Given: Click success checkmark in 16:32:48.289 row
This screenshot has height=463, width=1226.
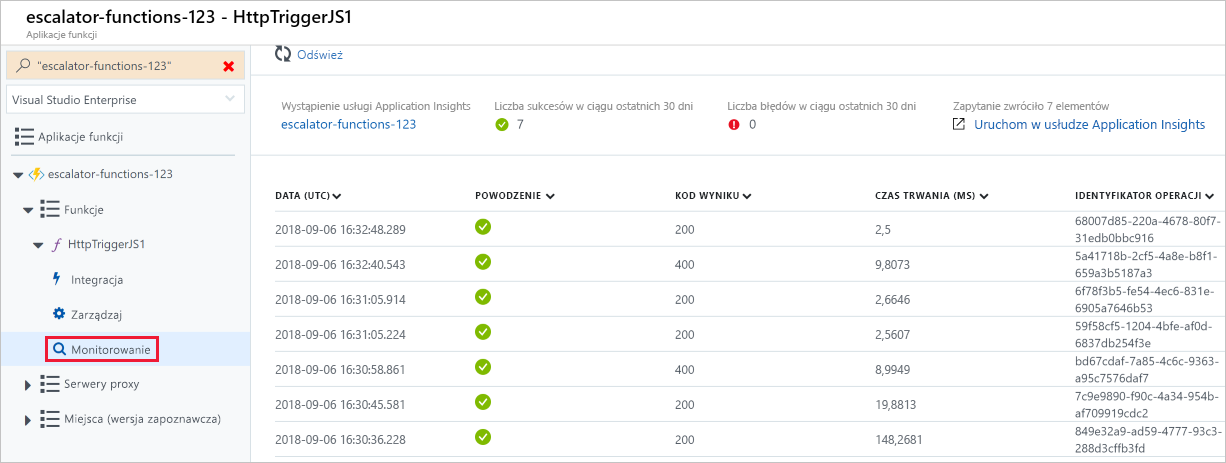Looking at the screenshot, I should click(x=483, y=226).
